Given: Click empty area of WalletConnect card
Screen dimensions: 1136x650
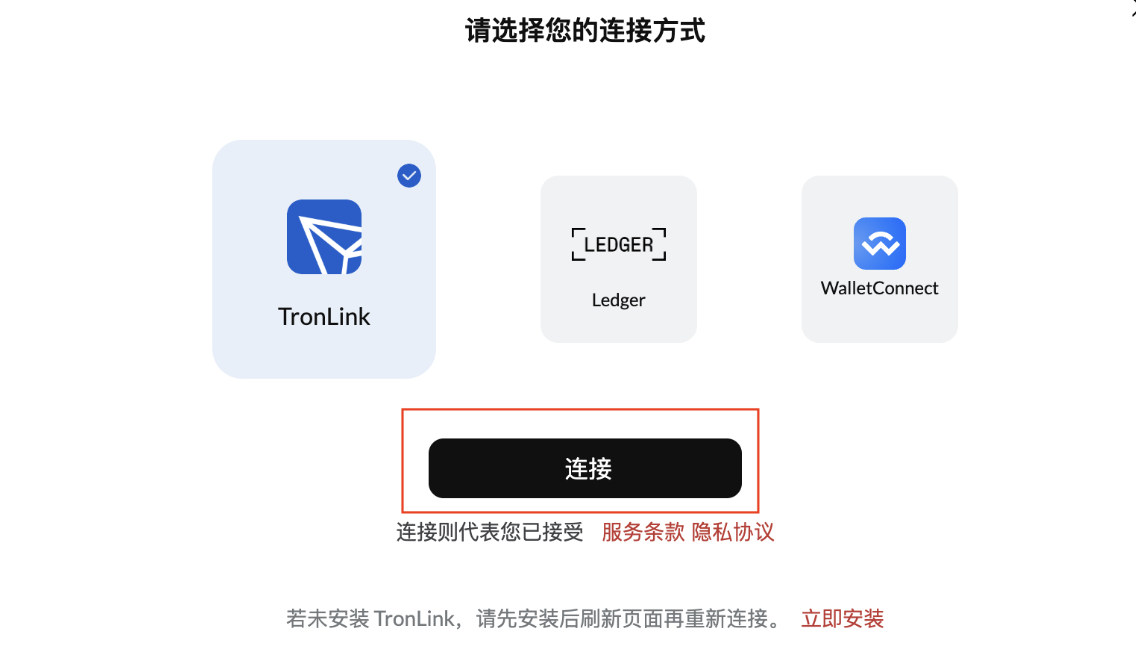Looking at the screenshot, I should coord(880,322).
